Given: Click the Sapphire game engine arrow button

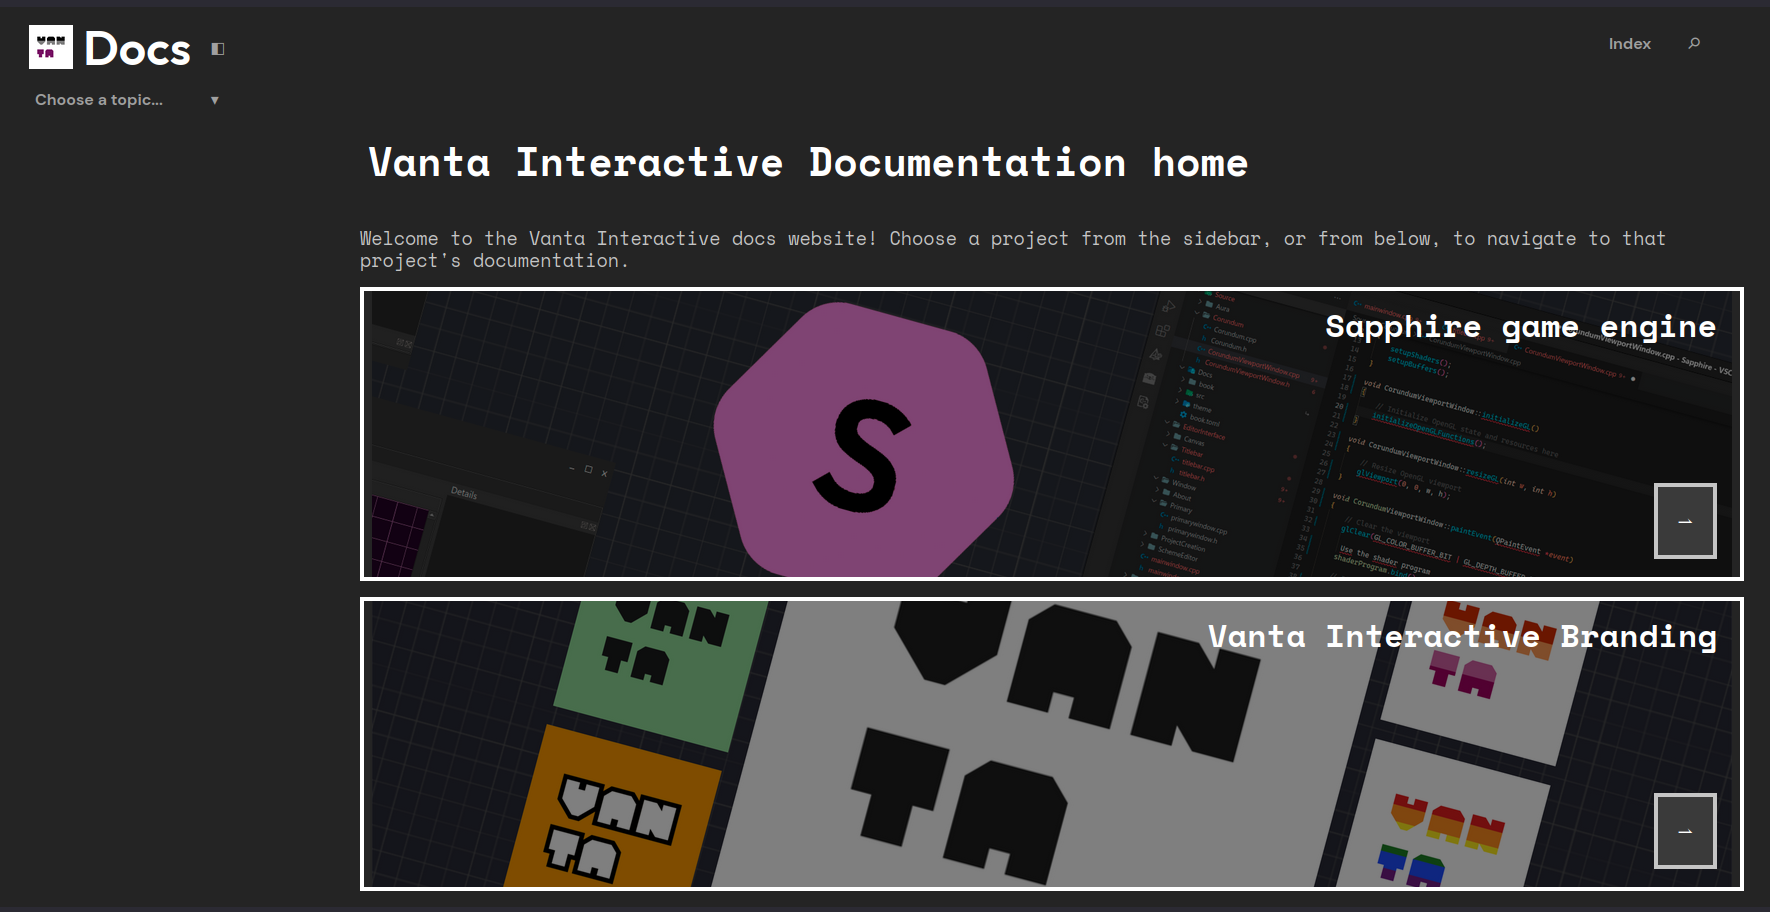Looking at the screenshot, I should coord(1685,521).
